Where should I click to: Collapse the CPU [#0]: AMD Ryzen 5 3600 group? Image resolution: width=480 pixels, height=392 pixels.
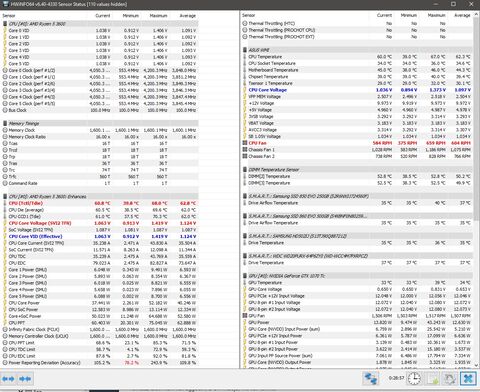[100, 24]
